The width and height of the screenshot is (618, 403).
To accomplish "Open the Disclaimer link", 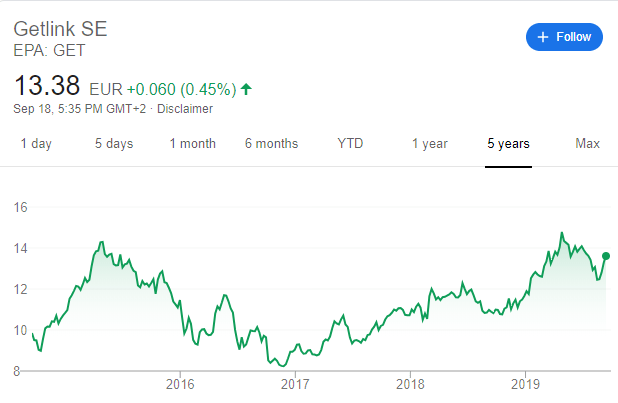I will (x=185, y=109).
